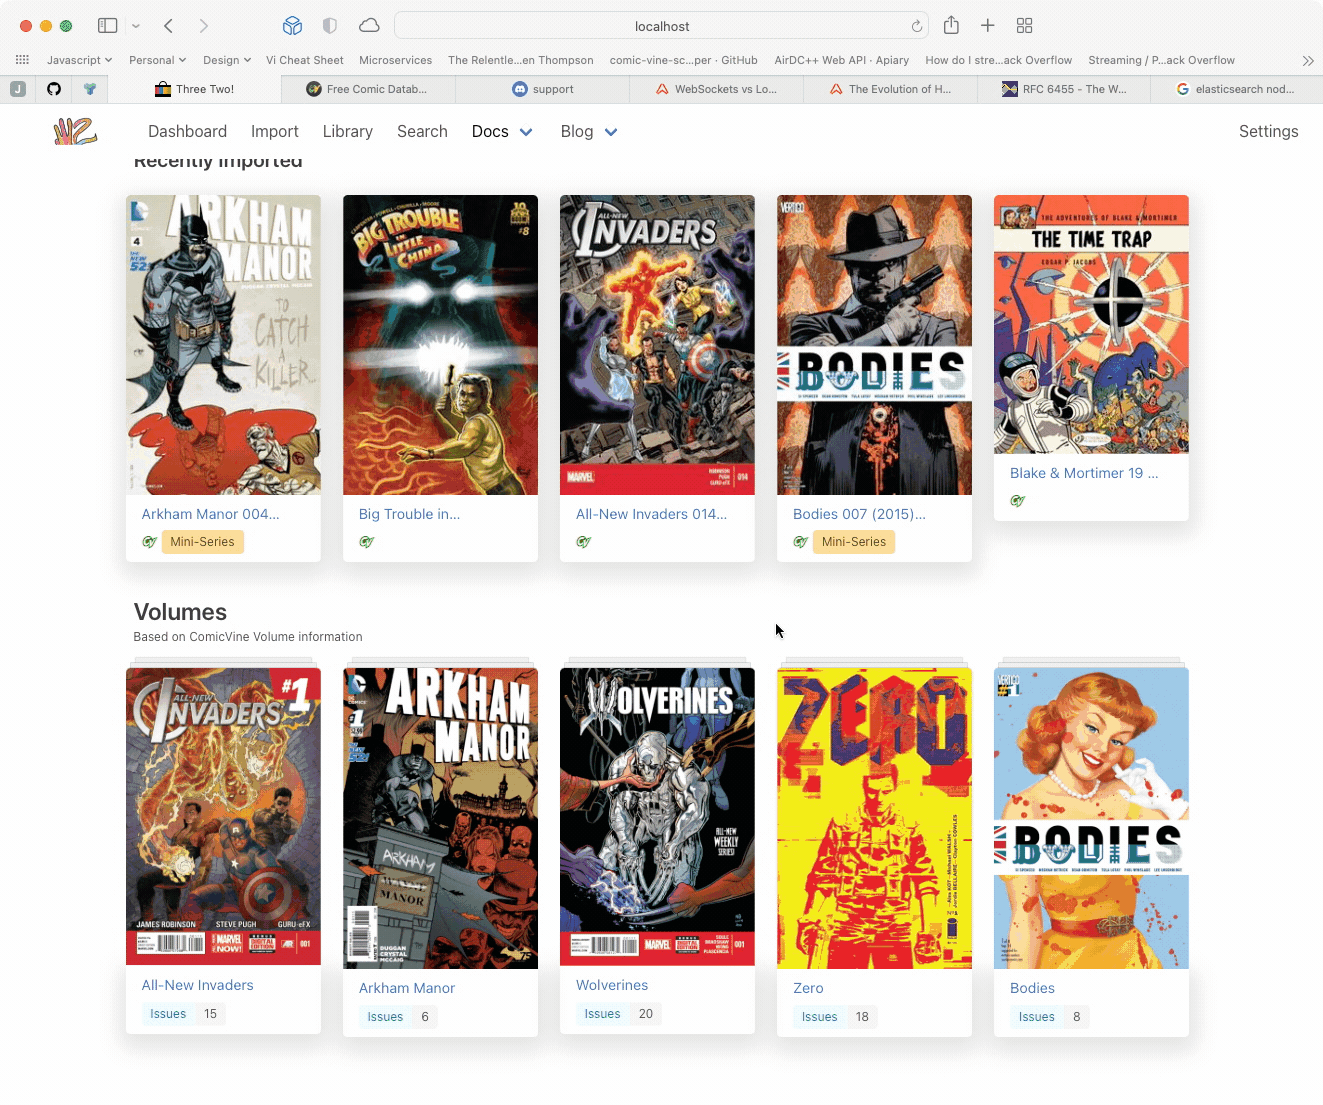Click the GitHub pinned tab icon
Viewport: 1323px width, 1105px height.
point(54,89)
